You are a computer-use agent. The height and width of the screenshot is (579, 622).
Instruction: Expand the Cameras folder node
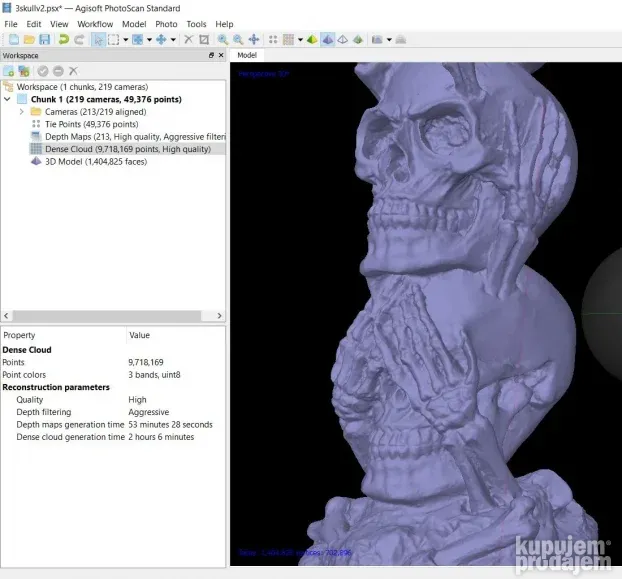coord(22,112)
